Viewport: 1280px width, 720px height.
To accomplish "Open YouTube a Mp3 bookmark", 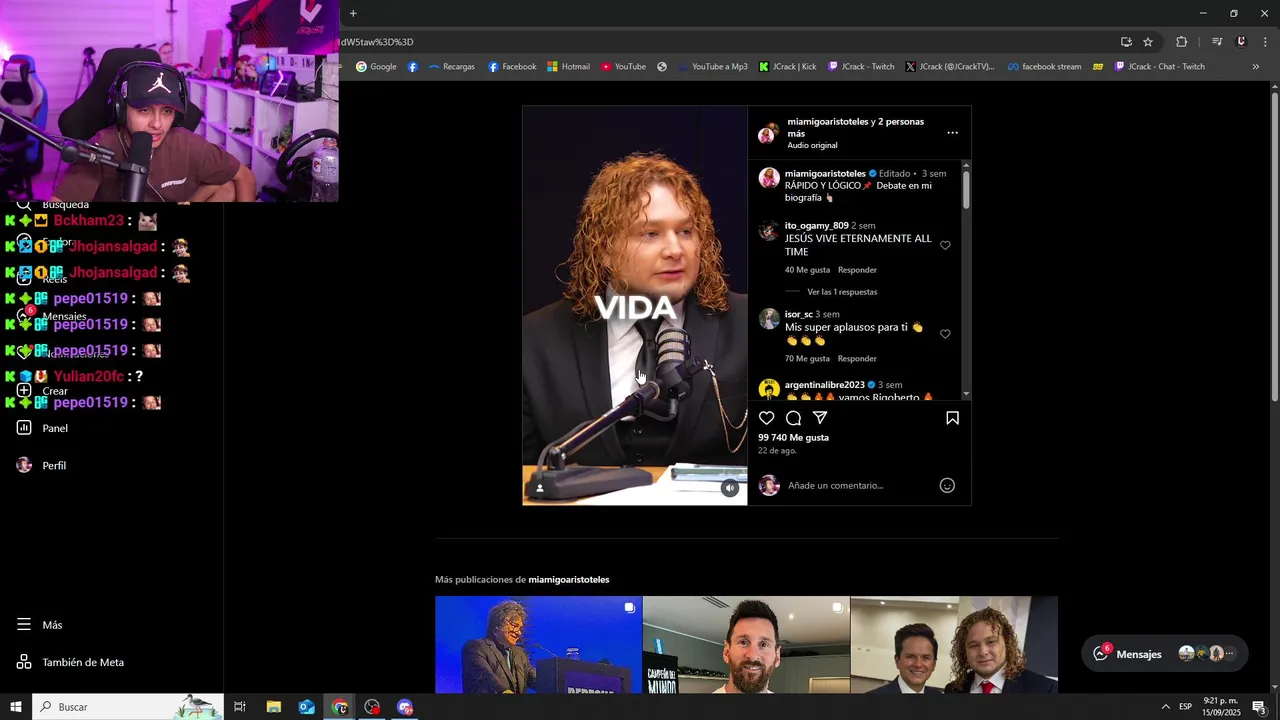I will pyautogui.click(x=712, y=67).
